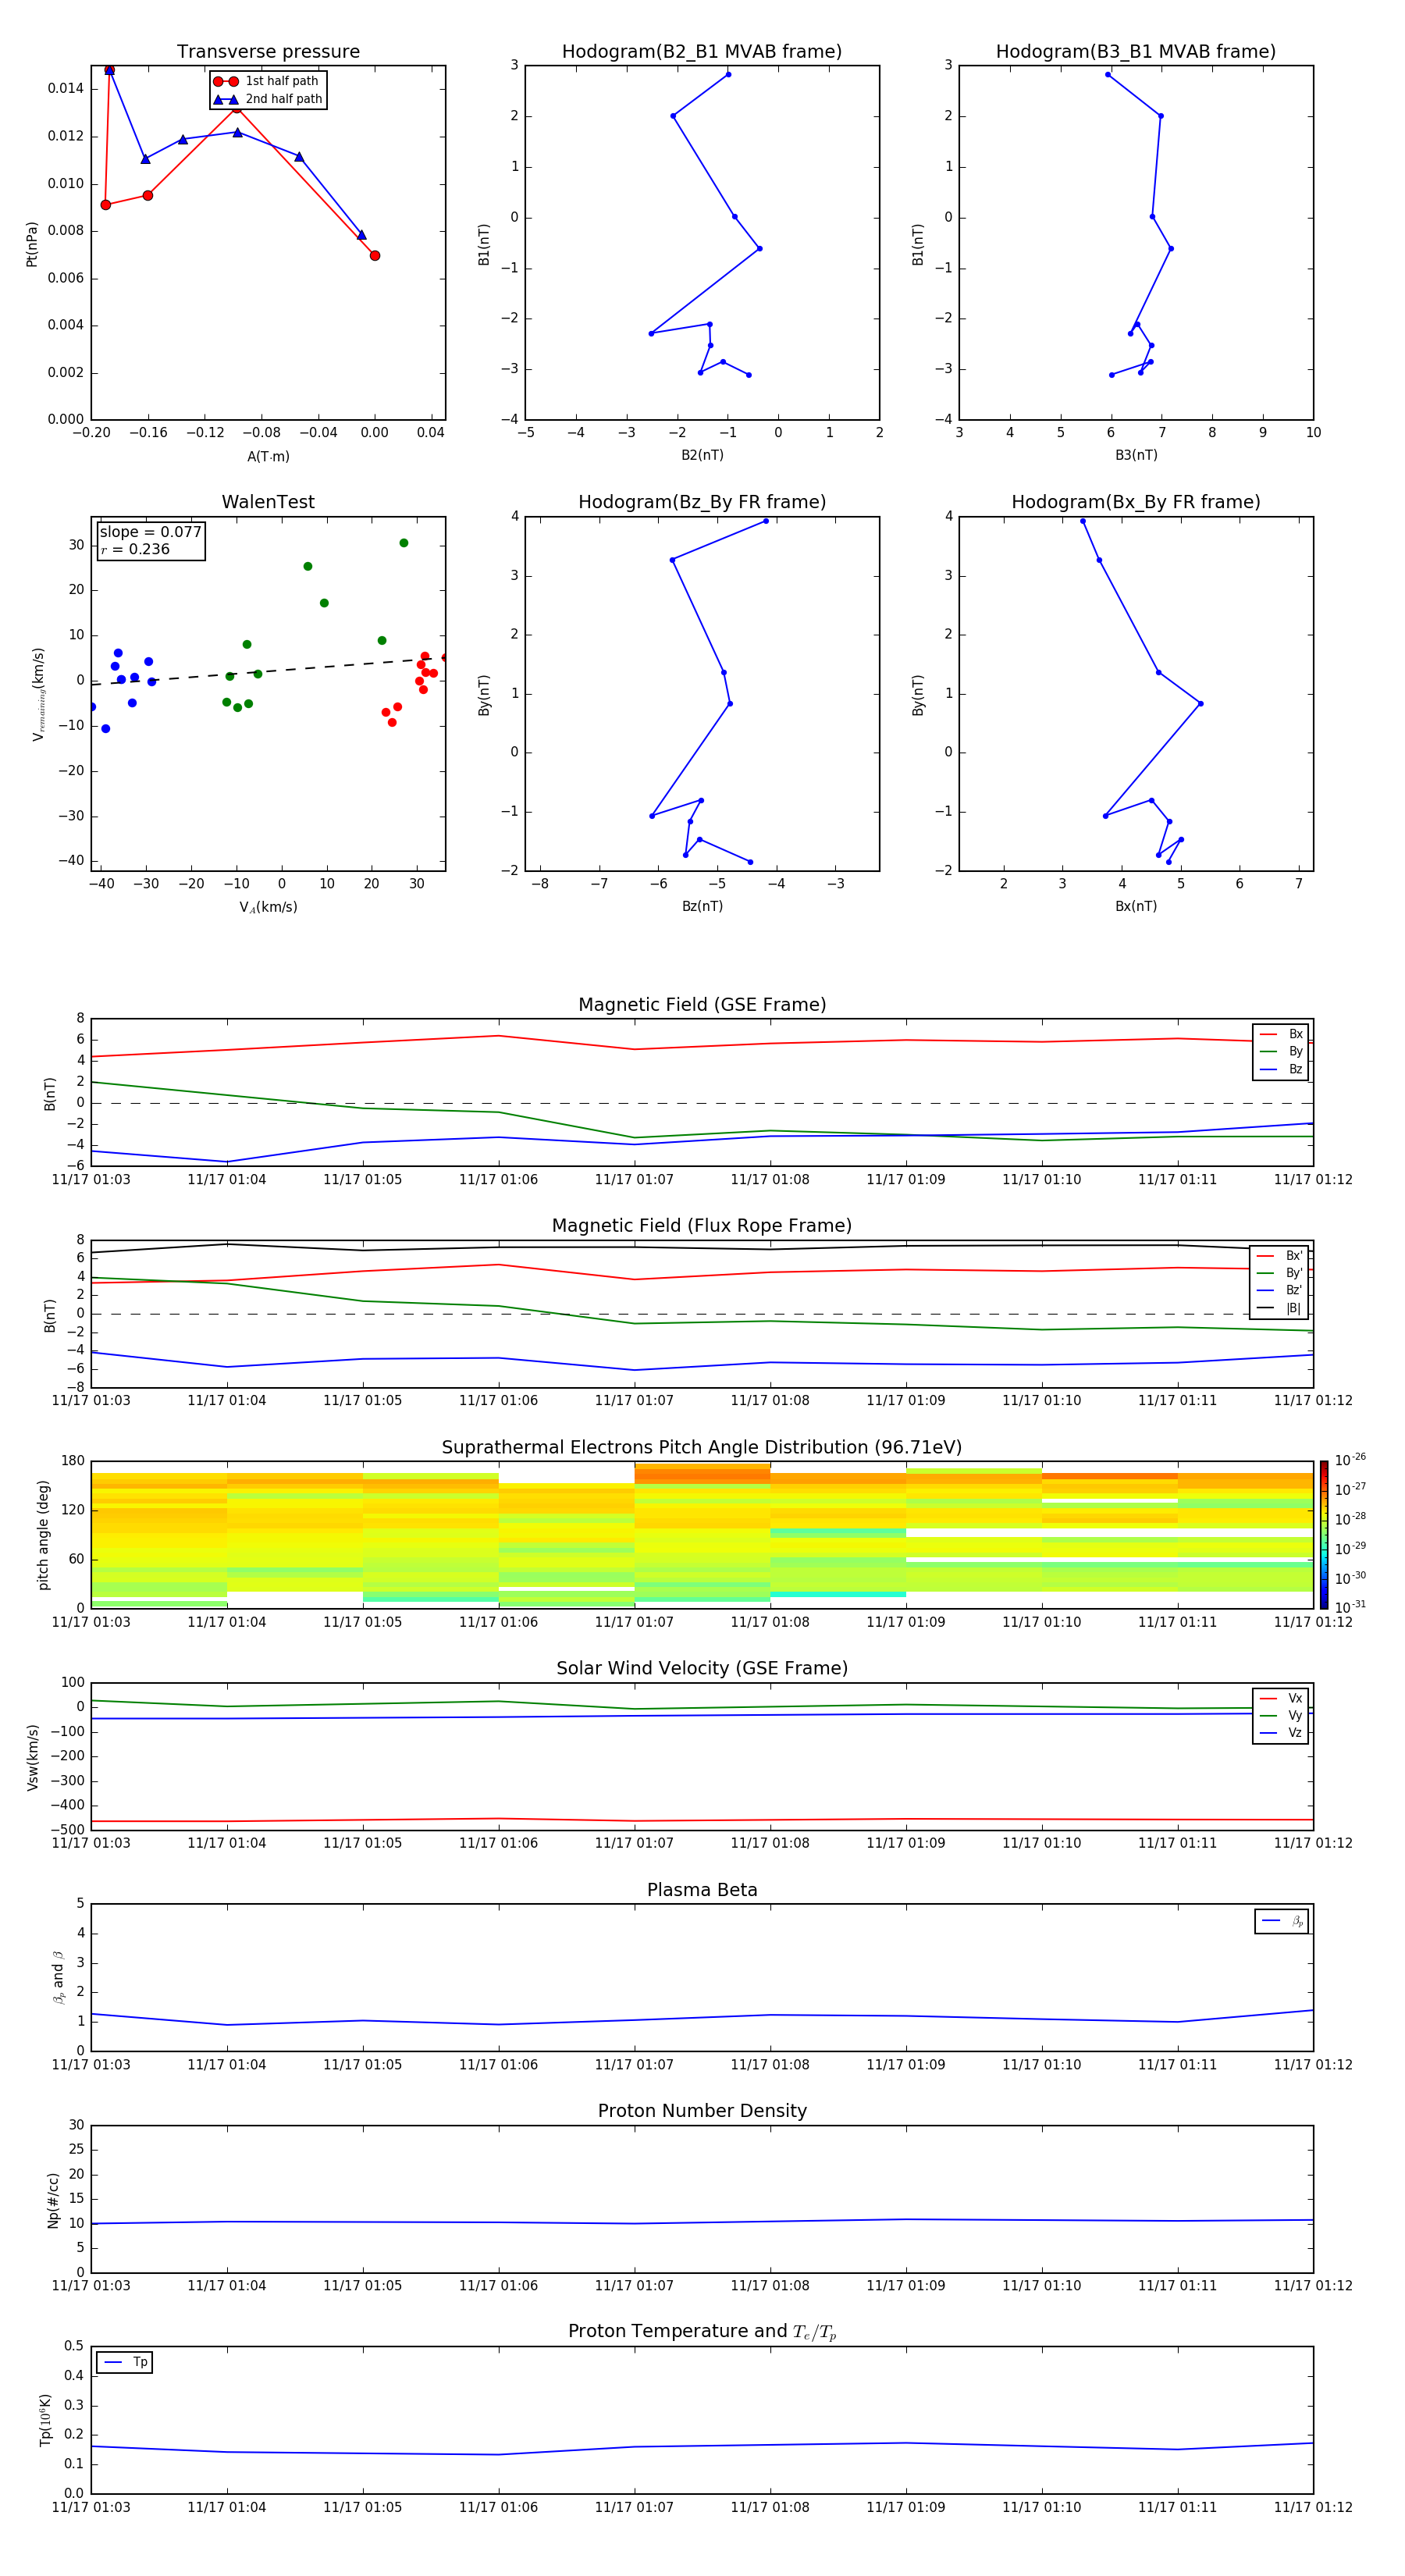Screen dimensions: 1405x2576
Task: Click the last red circle in Transverse pressure
Action: [x=375, y=256]
